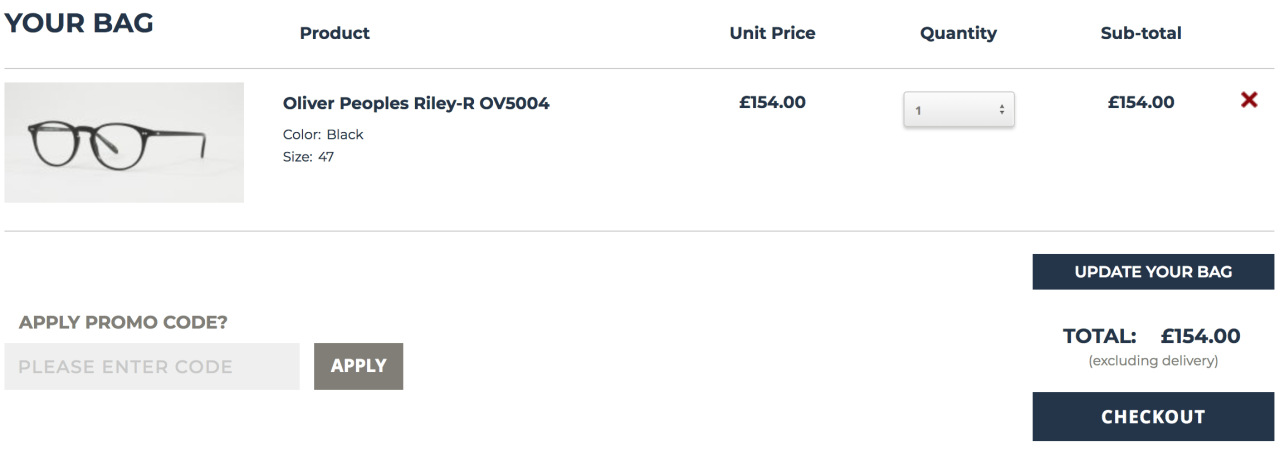Click the Apply Promo Code? label
This screenshot has width=1280, height=450.
click(x=123, y=322)
